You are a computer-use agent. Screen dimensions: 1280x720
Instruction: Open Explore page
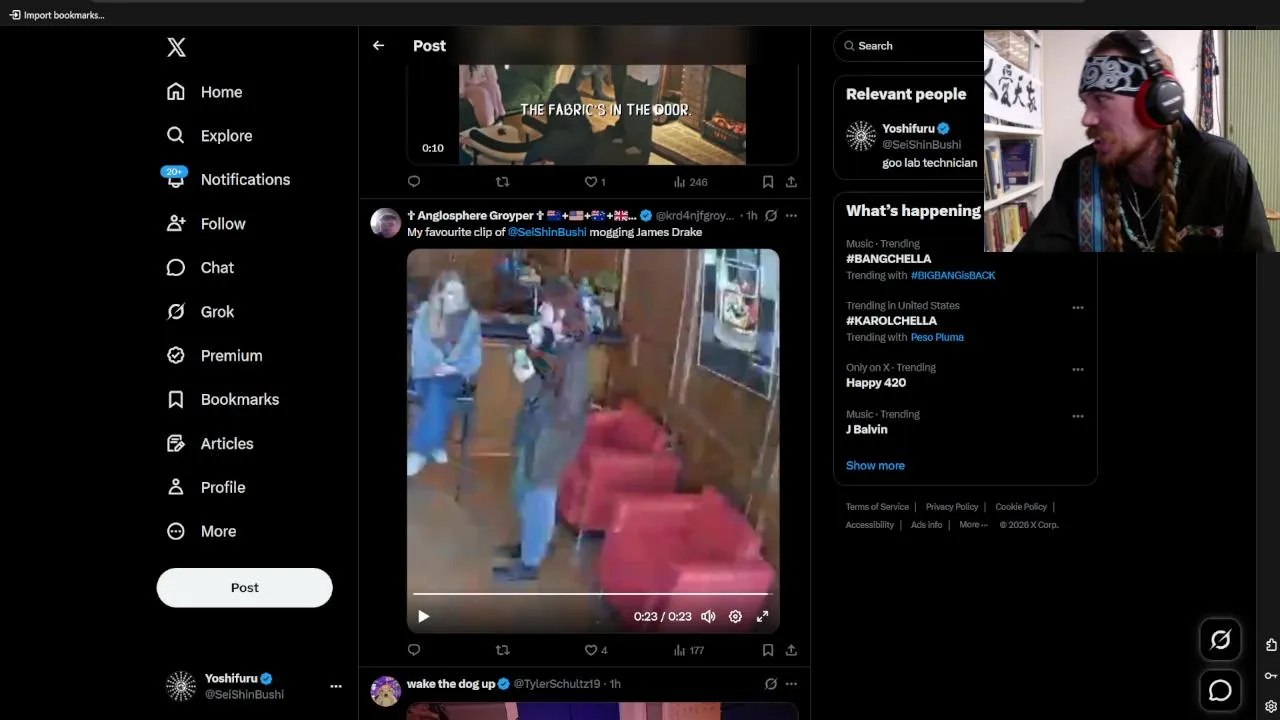coord(209,136)
